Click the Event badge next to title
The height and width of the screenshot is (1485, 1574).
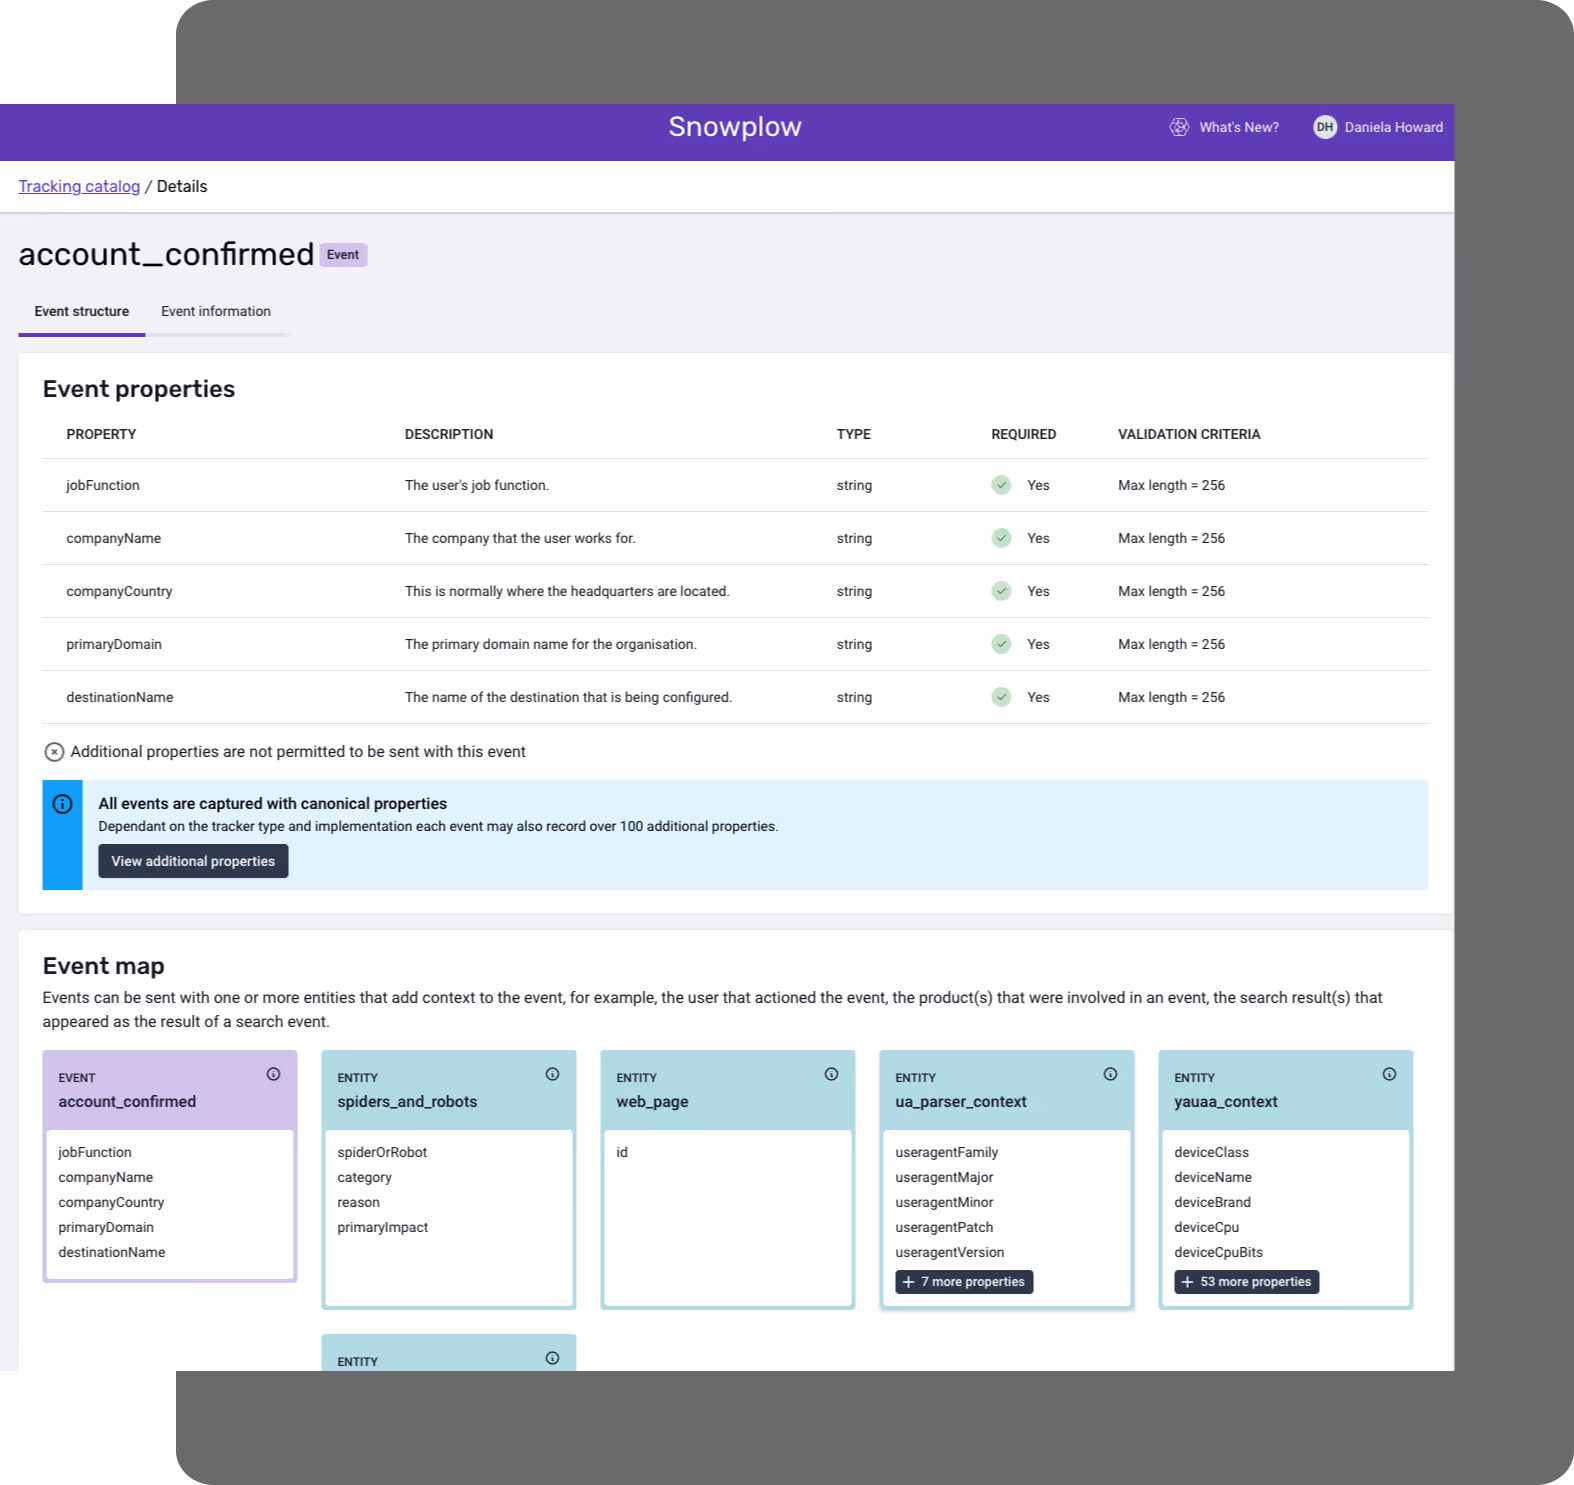tap(343, 255)
